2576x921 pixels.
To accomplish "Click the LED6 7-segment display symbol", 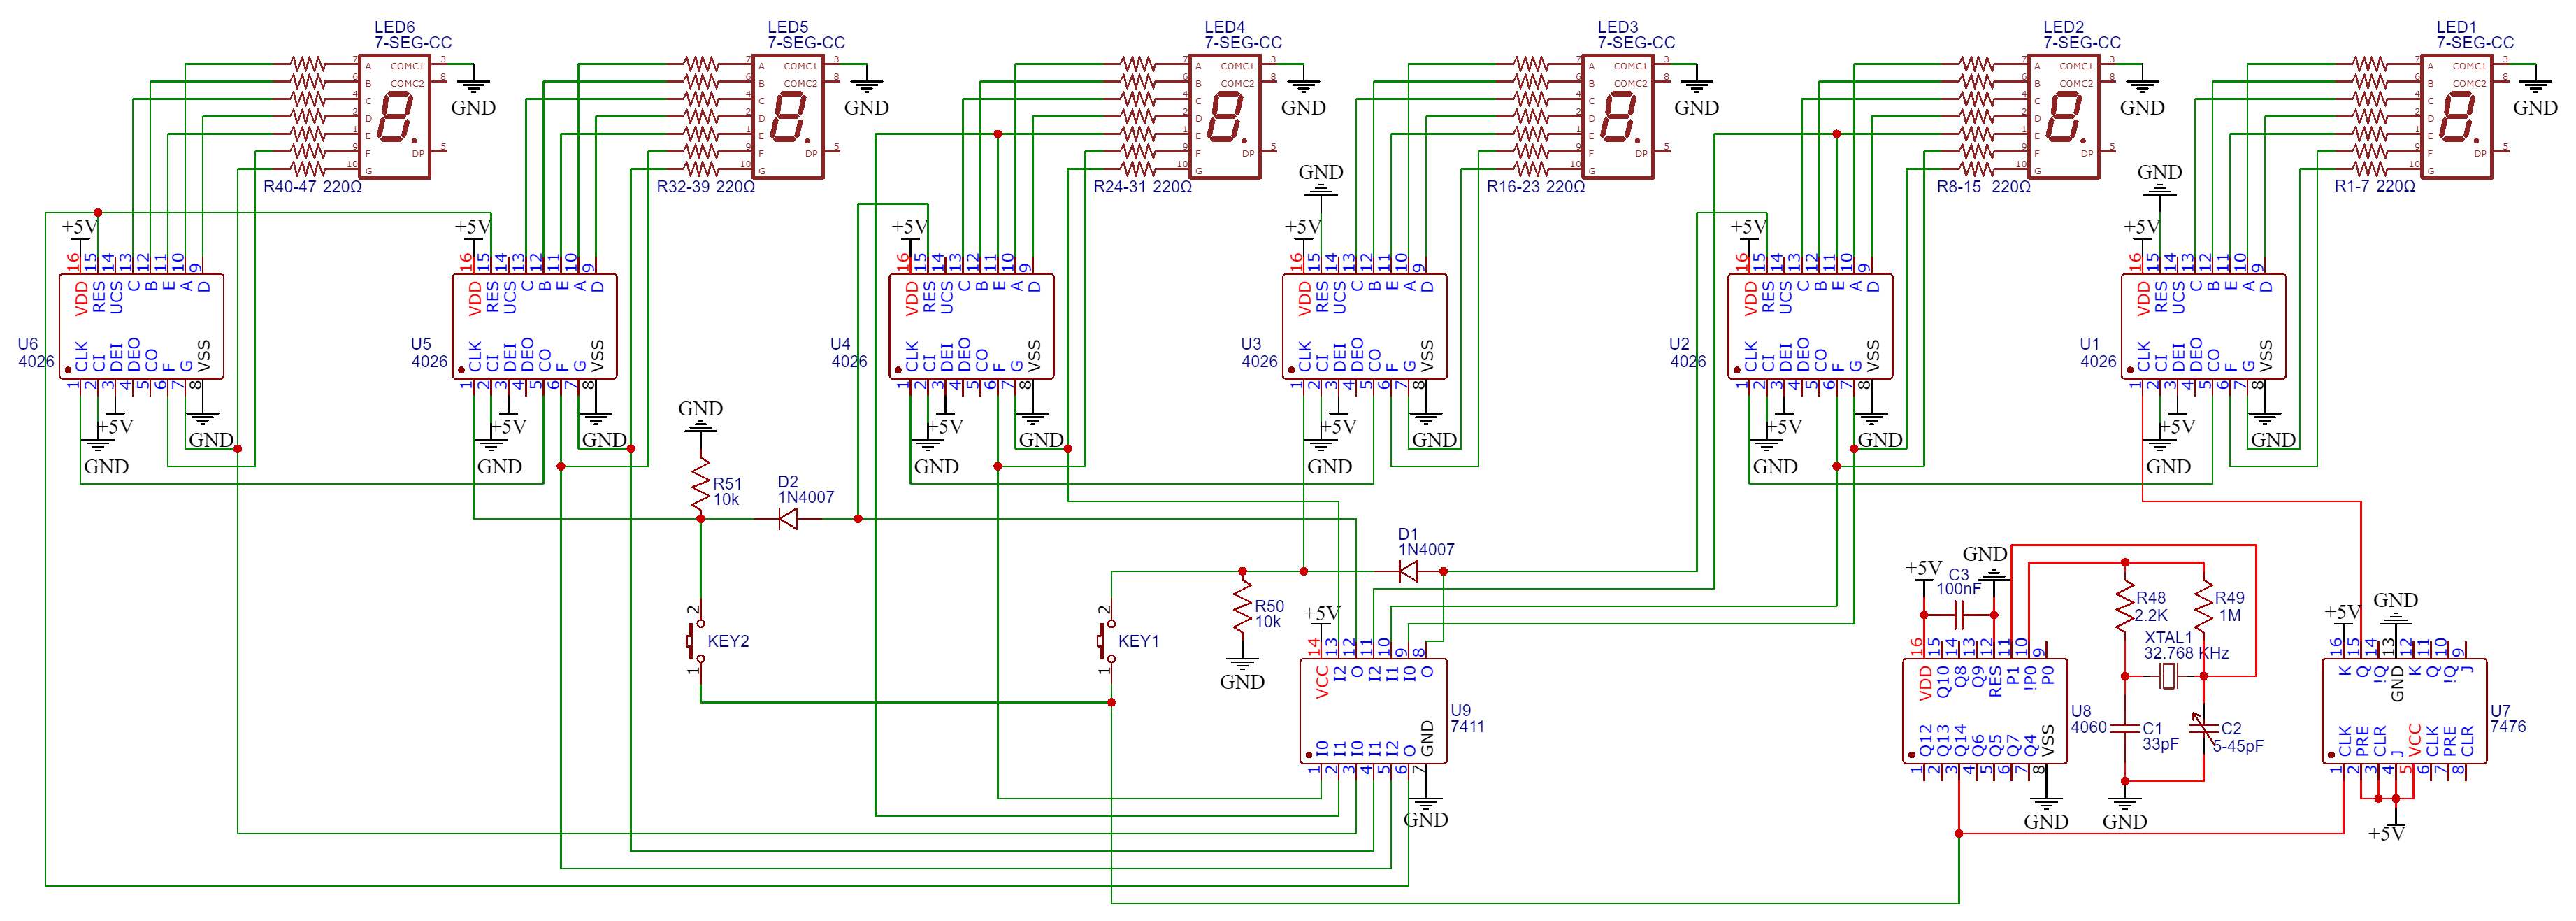I will (394, 115).
